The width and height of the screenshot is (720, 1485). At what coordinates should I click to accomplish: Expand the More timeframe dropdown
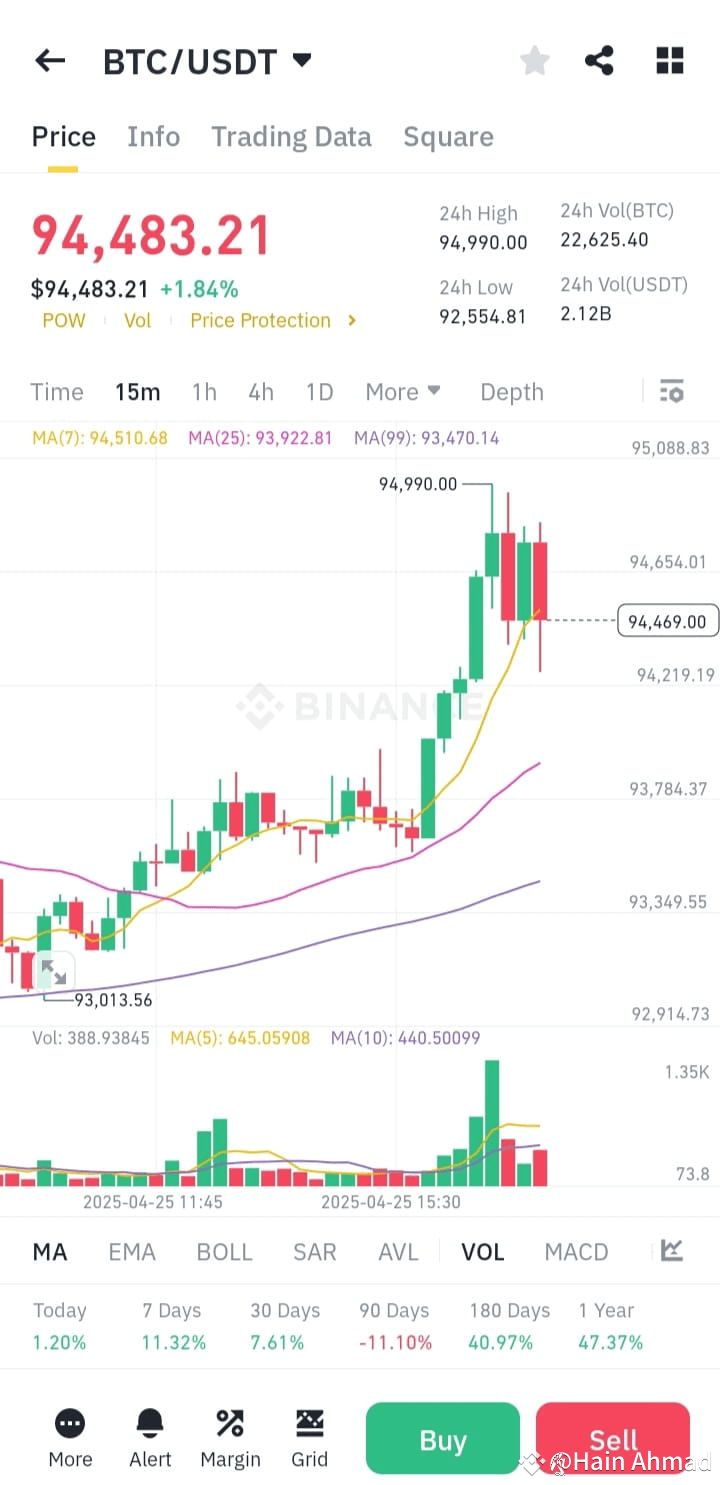pos(403,392)
